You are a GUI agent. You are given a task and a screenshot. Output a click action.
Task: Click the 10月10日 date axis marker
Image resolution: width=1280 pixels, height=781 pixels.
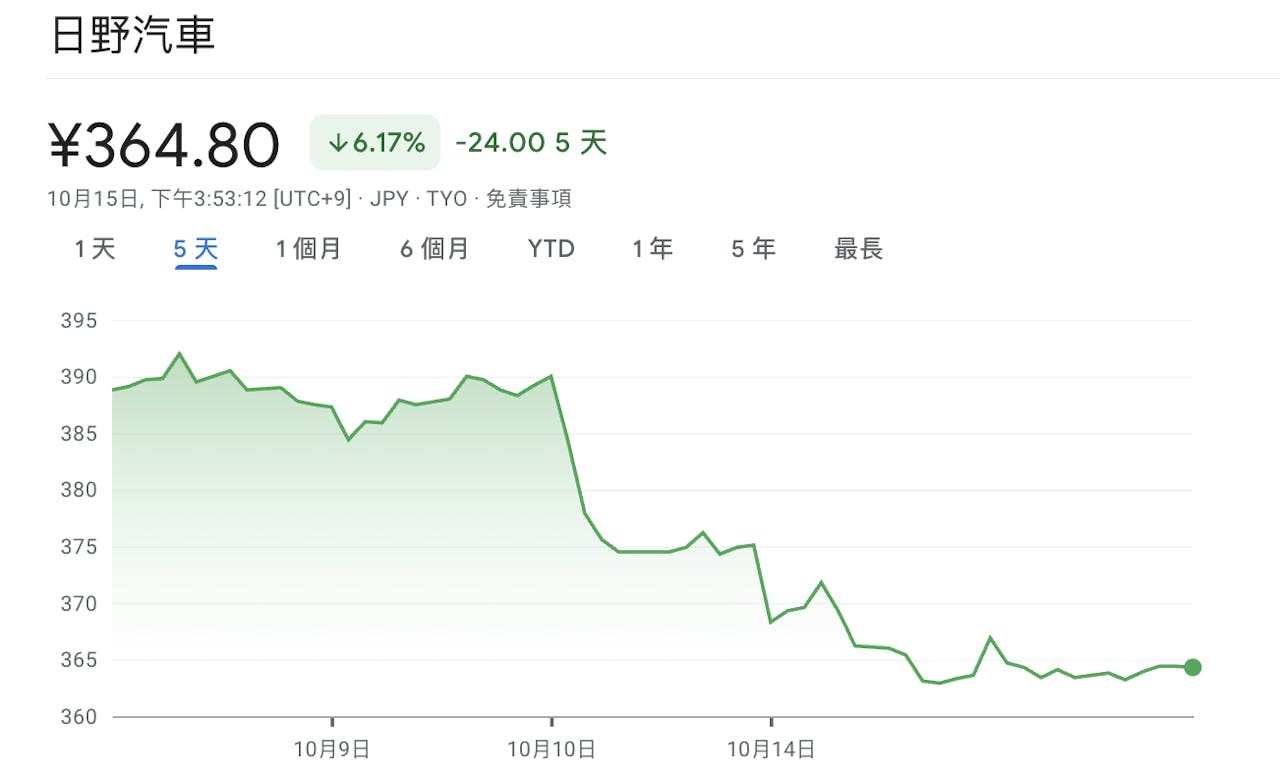pyautogui.click(x=551, y=749)
